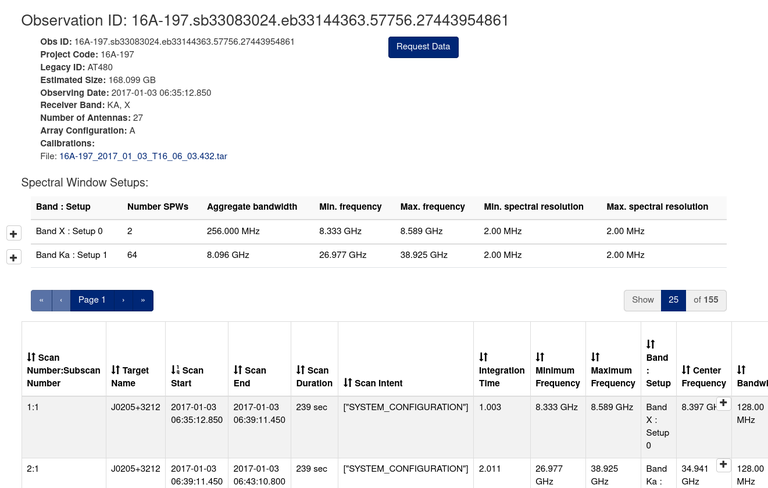Go to the first page of scans
Screen dimensions: 768x488
point(41,300)
